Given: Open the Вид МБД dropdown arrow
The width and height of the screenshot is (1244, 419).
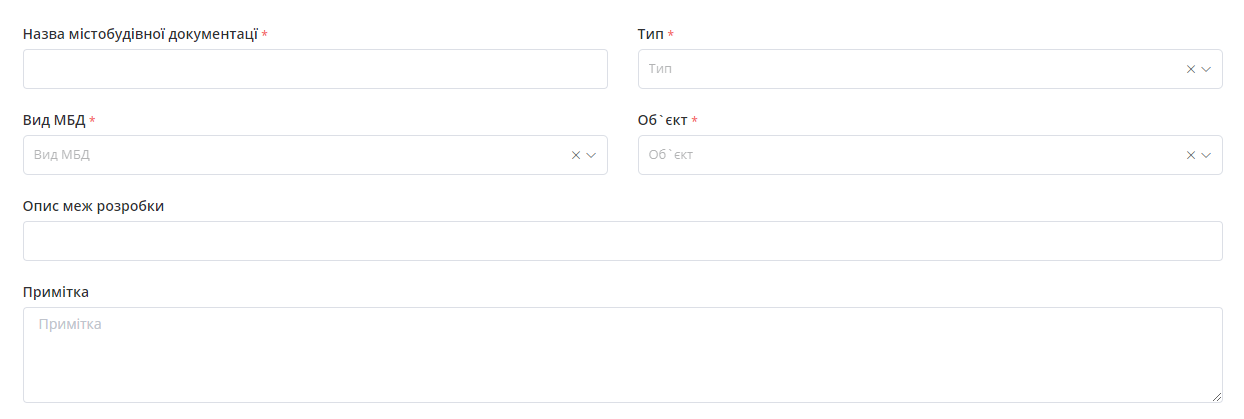Looking at the screenshot, I should (x=591, y=155).
